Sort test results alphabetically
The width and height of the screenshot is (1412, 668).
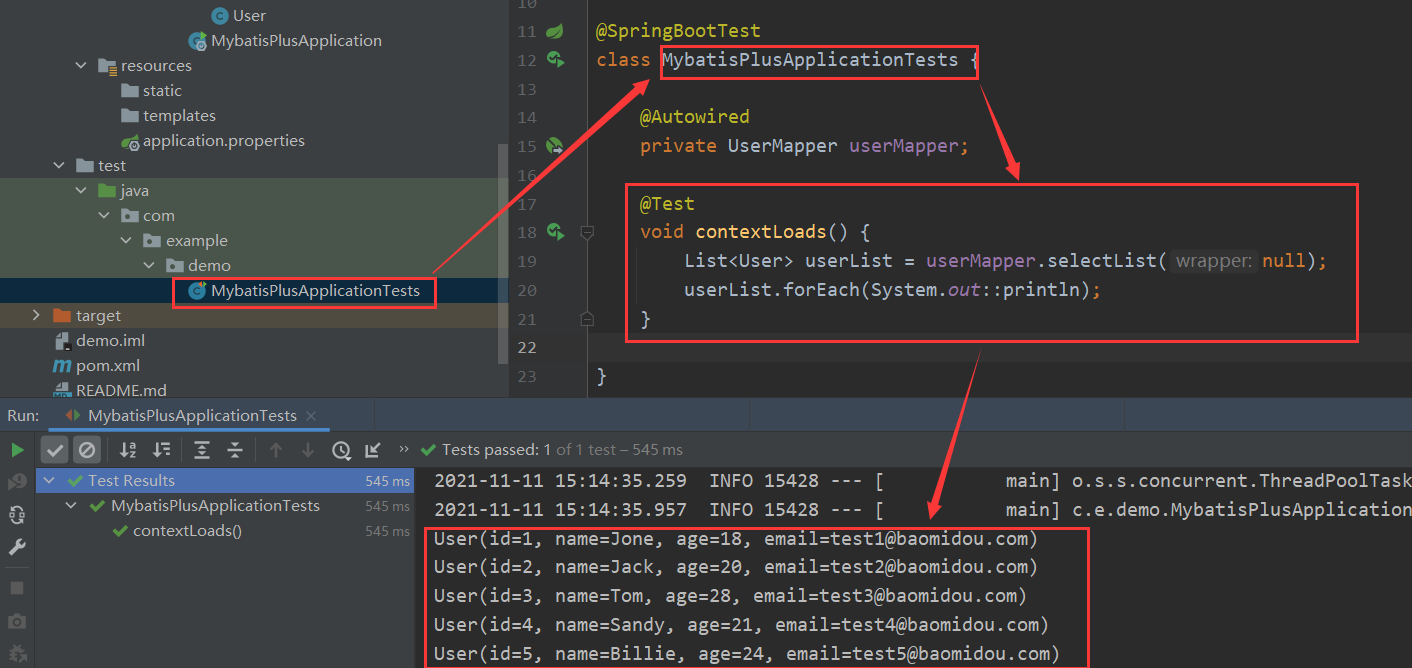[x=128, y=450]
